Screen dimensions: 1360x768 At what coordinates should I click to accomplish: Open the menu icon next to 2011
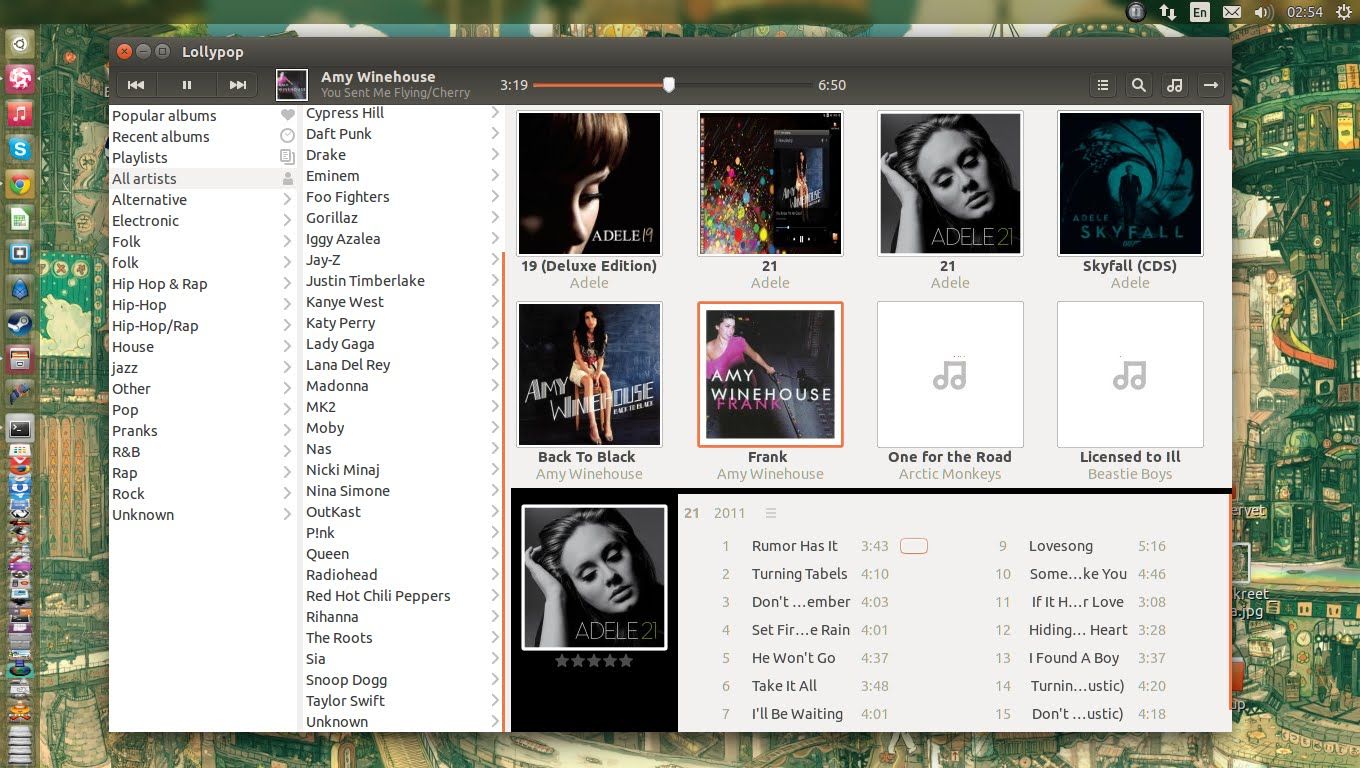771,513
